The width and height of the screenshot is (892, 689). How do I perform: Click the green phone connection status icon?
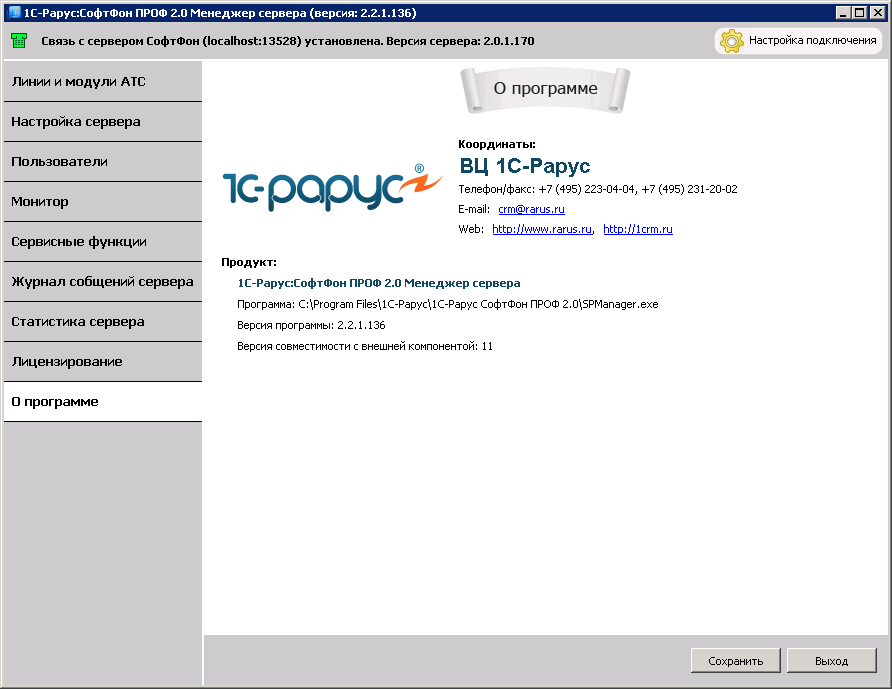pos(19,40)
